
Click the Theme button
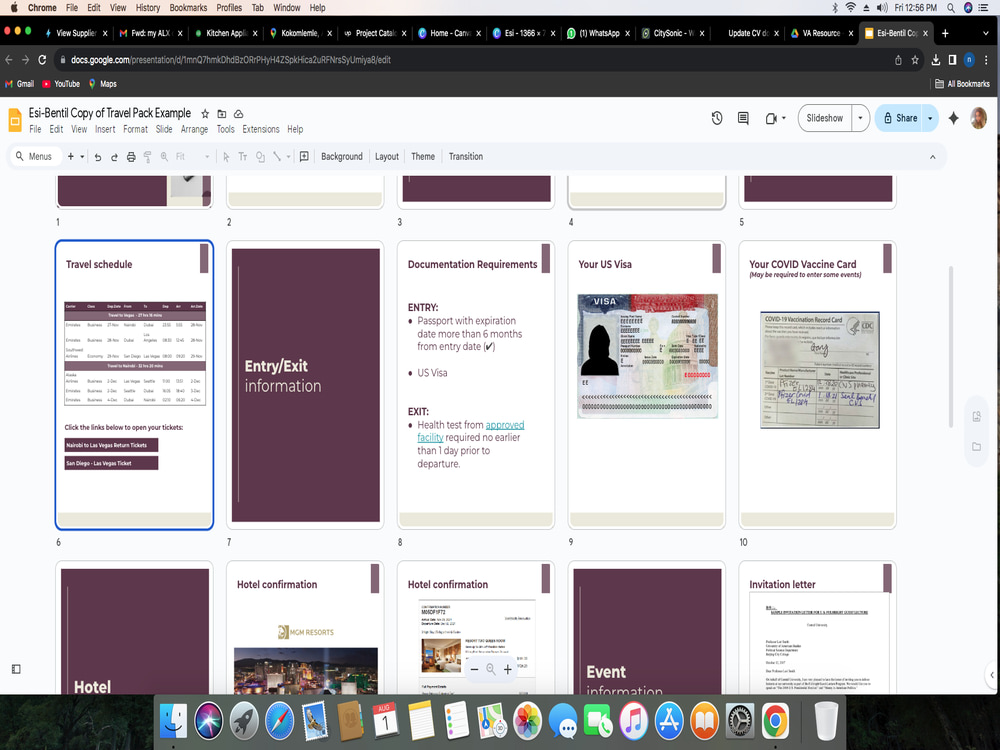[x=423, y=157]
